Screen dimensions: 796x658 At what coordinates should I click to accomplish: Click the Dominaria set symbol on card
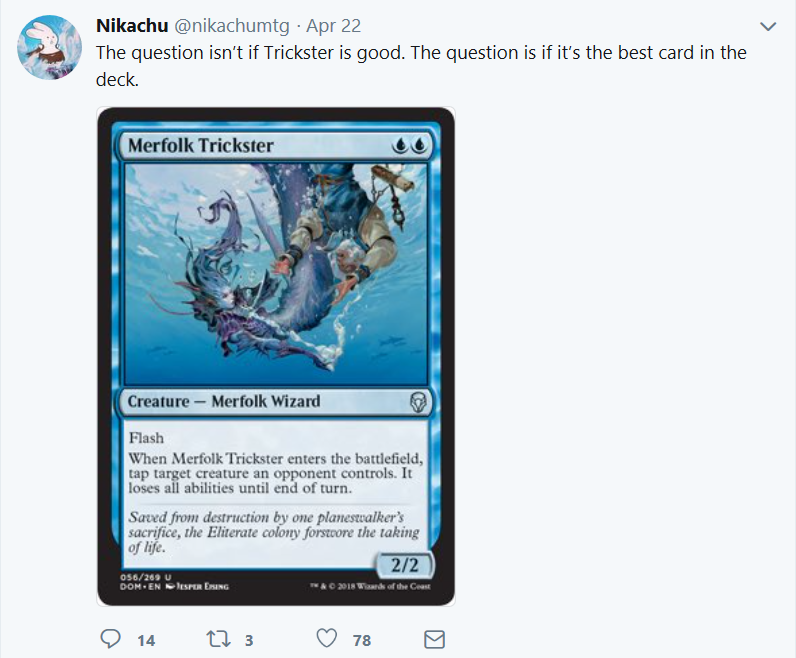pyautogui.click(x=418, y=402)
